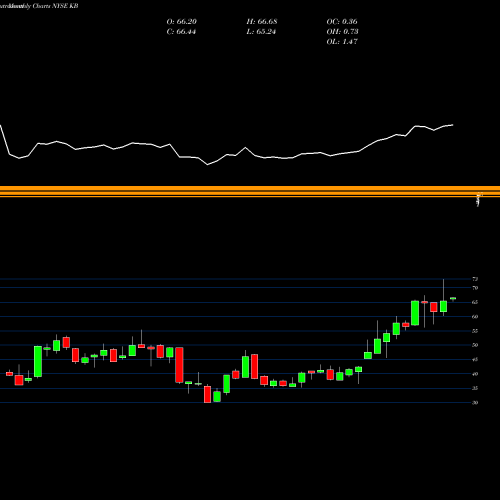Click the close value 'C: 66.44'
This screenshot has width=500, height=500.
coord(181,32)
